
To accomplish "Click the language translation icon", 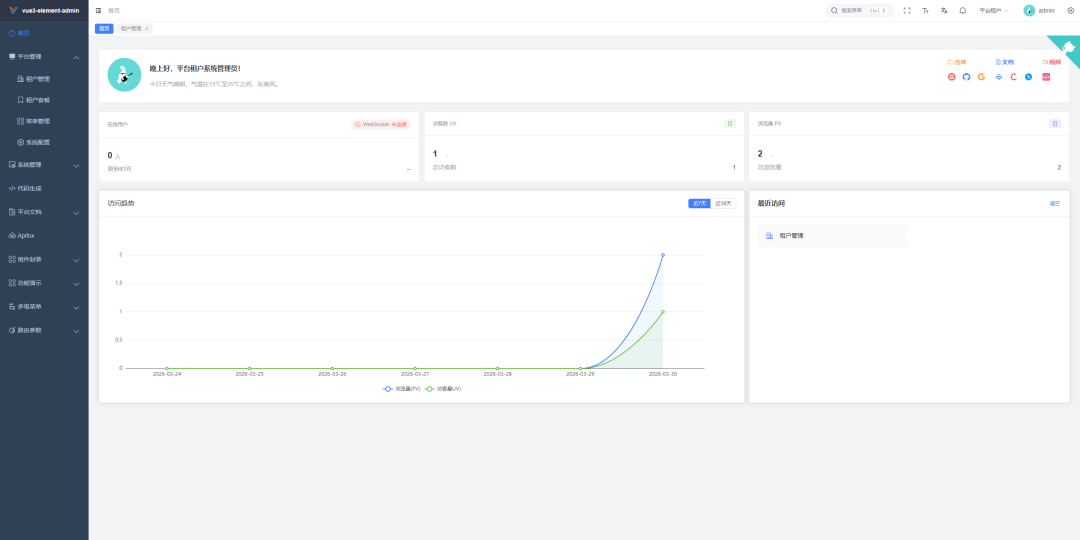I will click(944, 10).
